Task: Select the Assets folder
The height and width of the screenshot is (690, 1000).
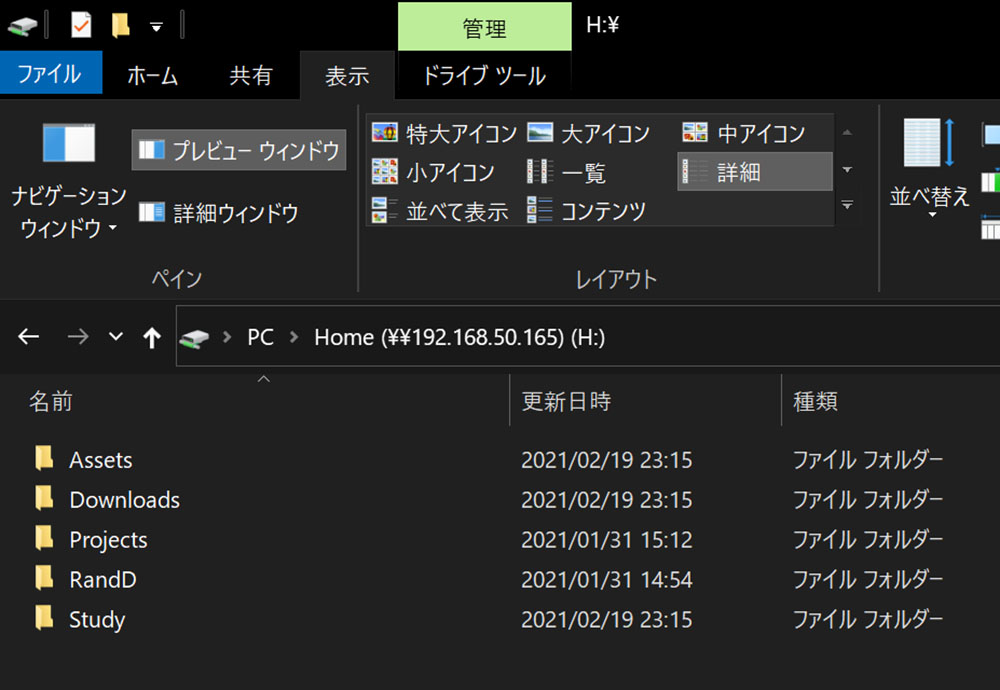Action: [x=101, y=460]
